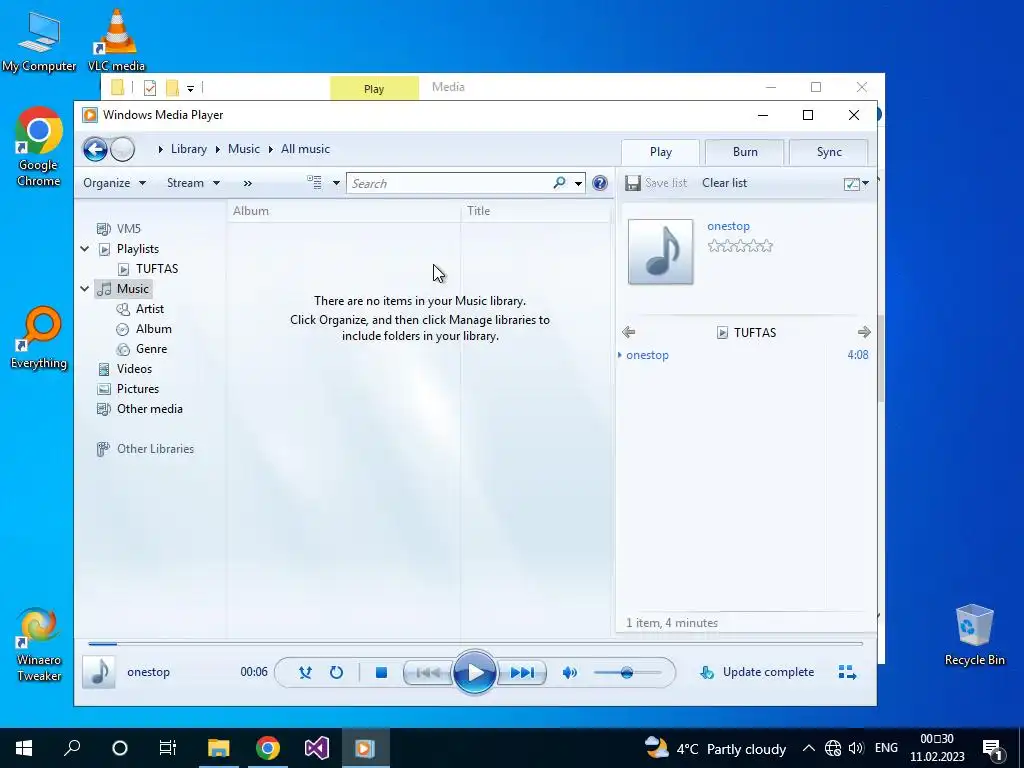Open Videos in the navigation pane
This screenshot has height=768, width=1024.
[134, 369]
